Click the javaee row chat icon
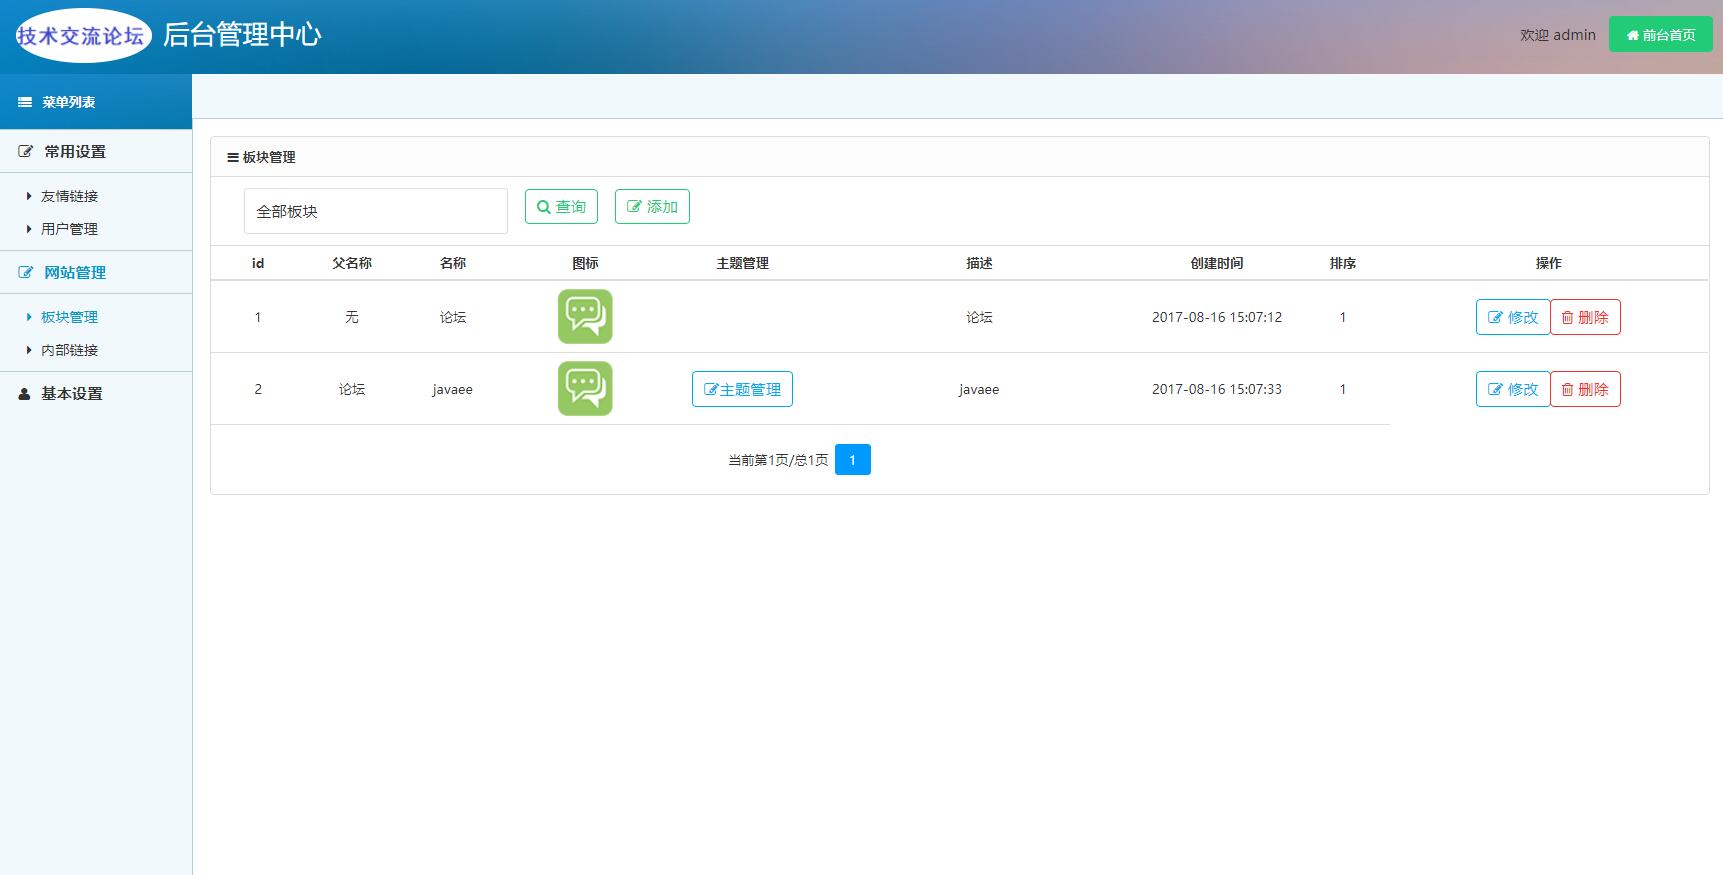Viewport: 1723px width, 875px height. (585, 389)
